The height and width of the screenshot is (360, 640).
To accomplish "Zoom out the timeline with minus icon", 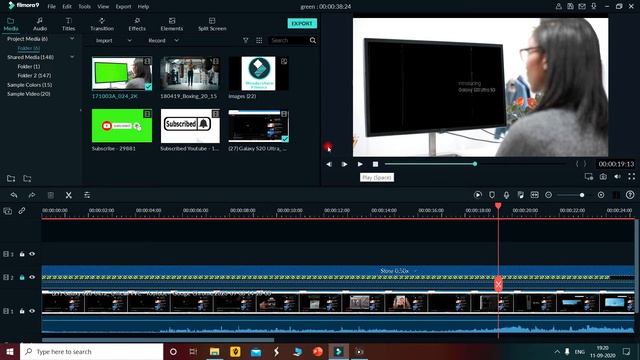I will tap(549, 195).
